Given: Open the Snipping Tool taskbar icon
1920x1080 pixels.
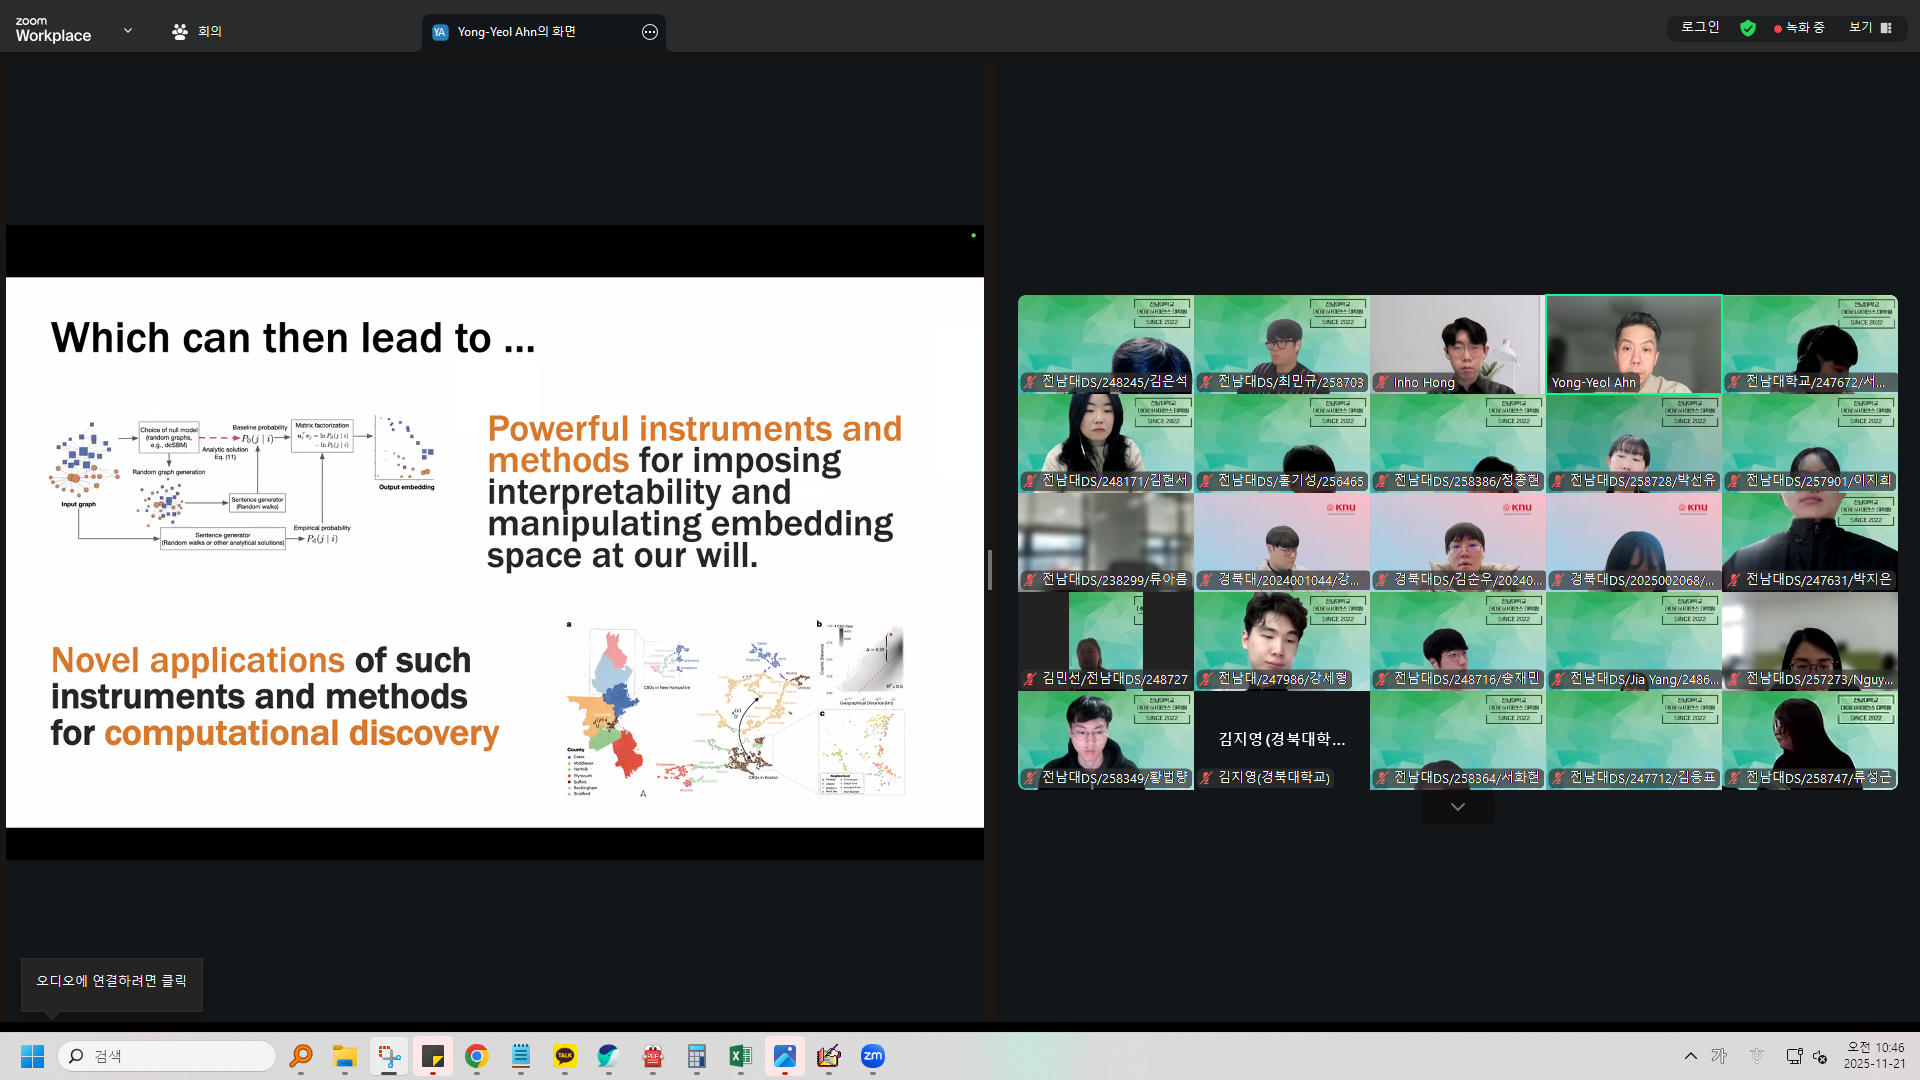Looking at the screenshot, I should (x=389, y=1056).
